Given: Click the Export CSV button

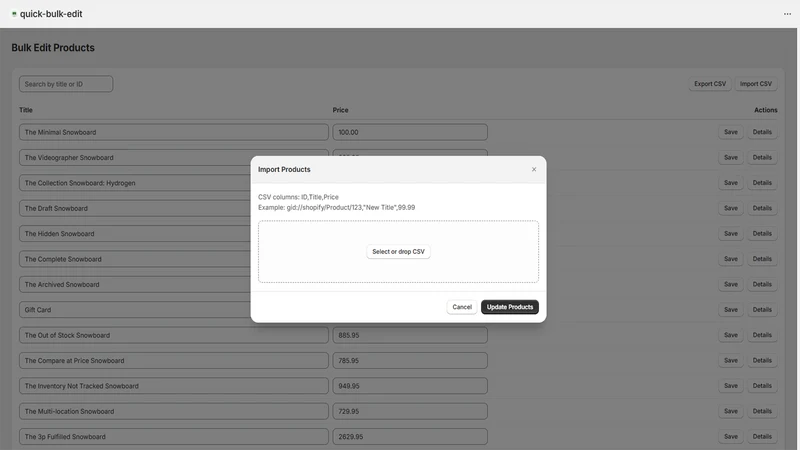Looking at the screenshot, I should tap(710, 84).
